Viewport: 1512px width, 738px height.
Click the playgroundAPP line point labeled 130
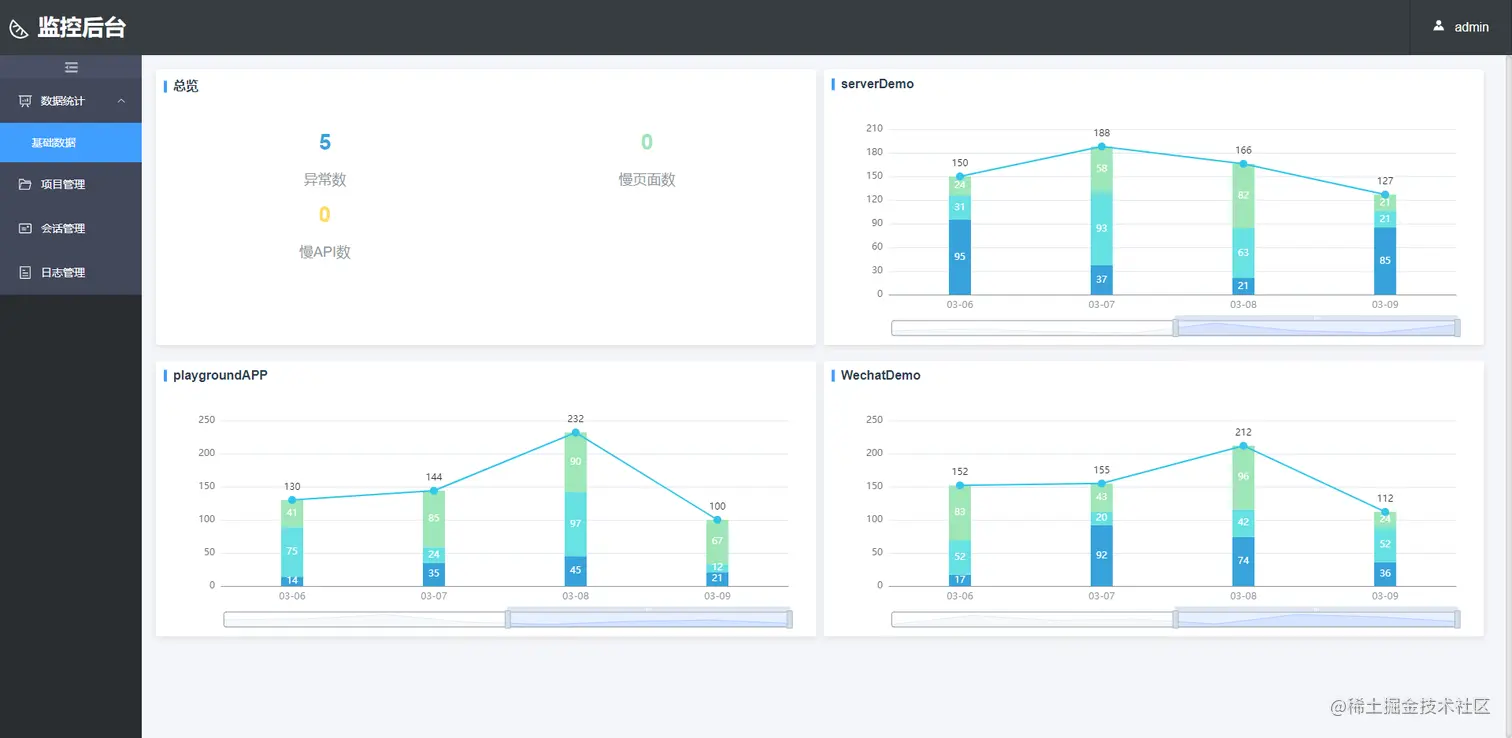292,500
